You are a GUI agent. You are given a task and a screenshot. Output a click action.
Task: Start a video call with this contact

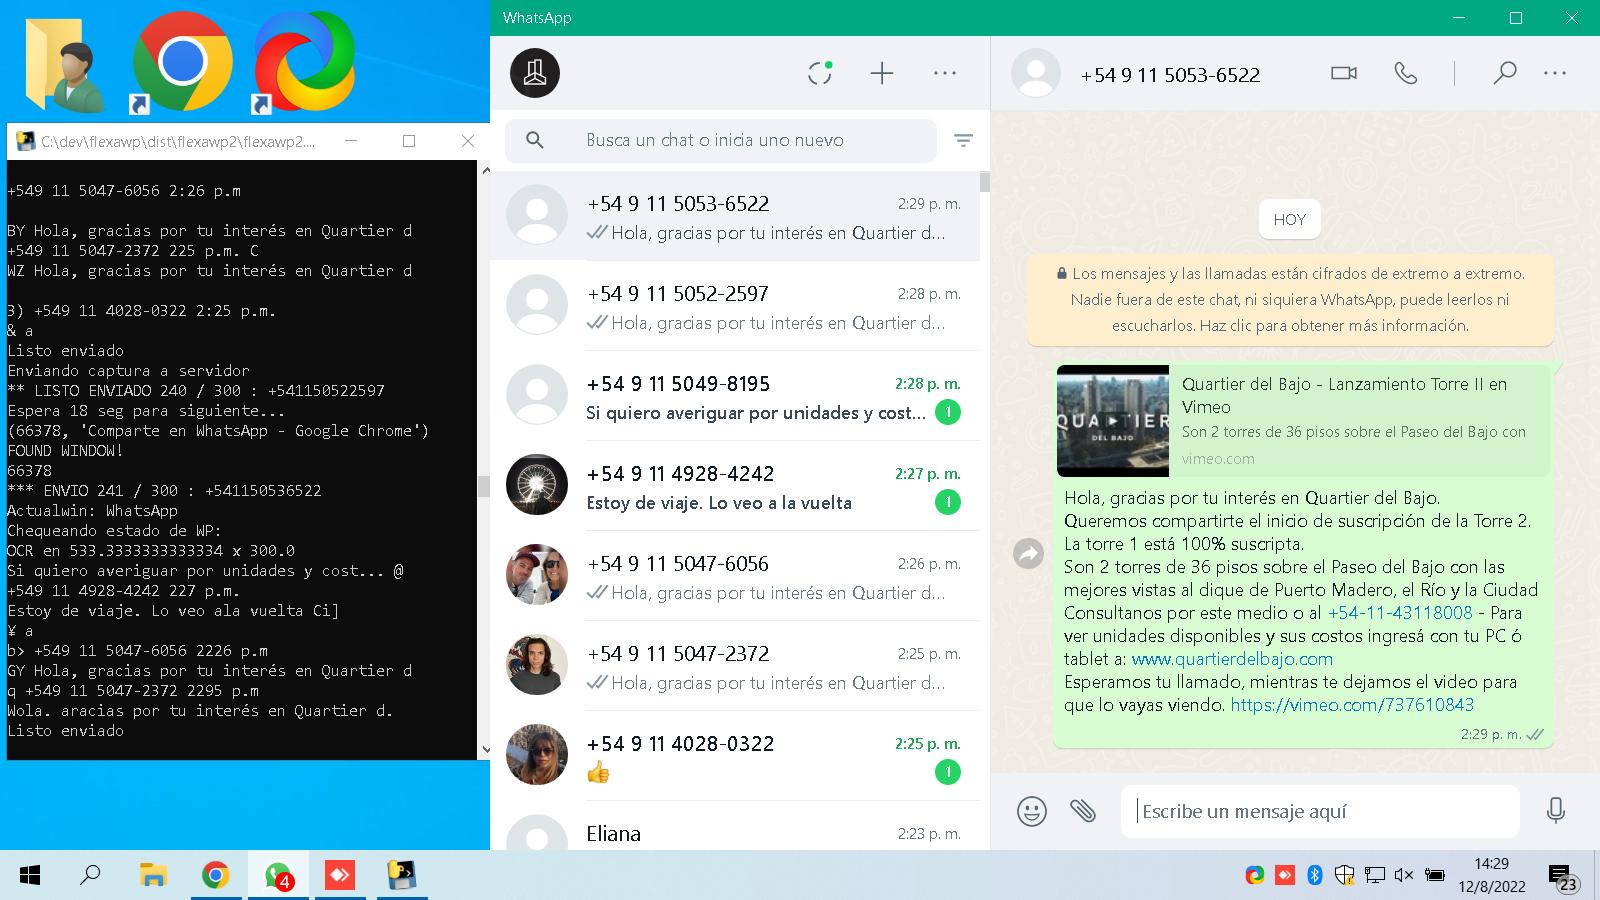[1344, 73]
